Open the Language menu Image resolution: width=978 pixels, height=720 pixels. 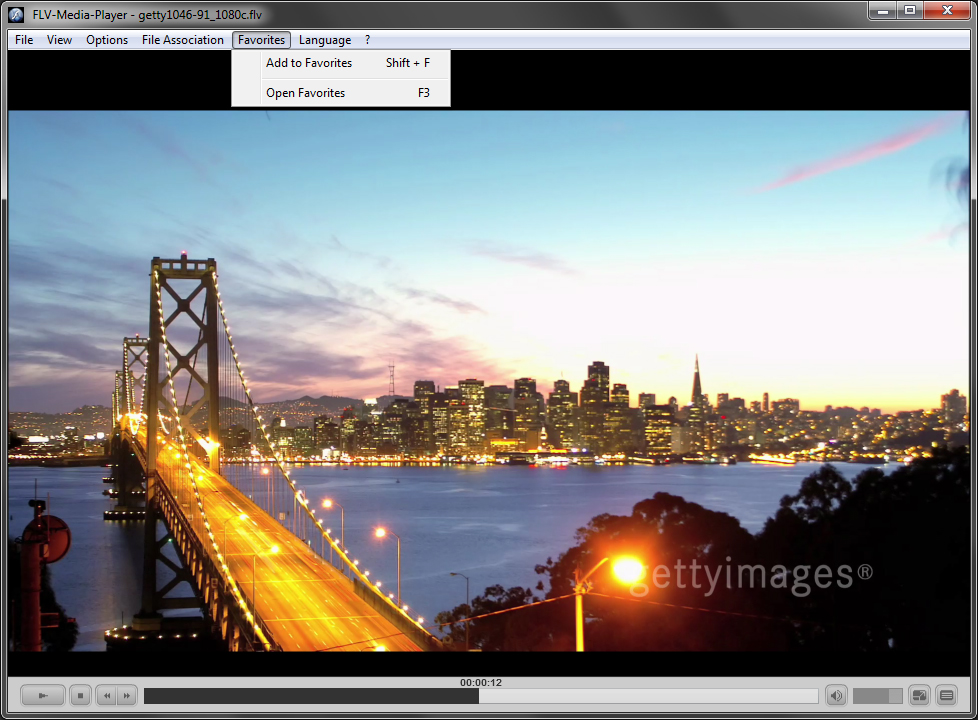point(325,40)
